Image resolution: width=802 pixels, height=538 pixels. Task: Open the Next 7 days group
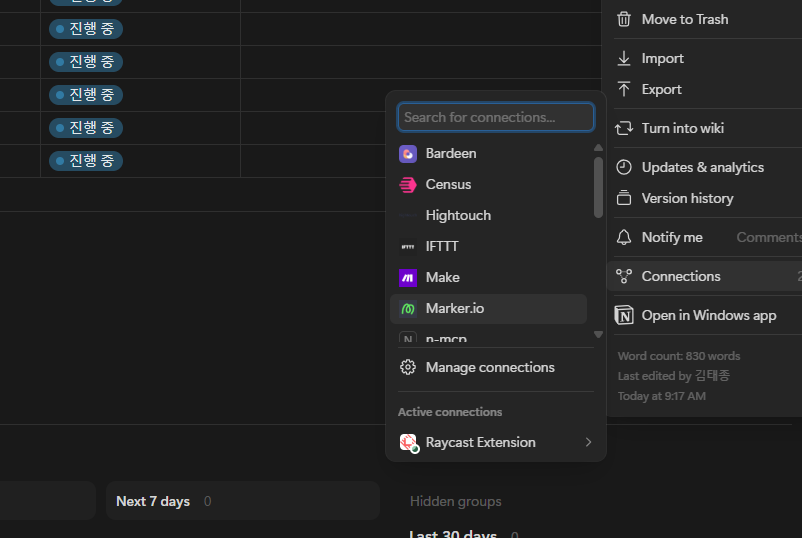point(242,501)
